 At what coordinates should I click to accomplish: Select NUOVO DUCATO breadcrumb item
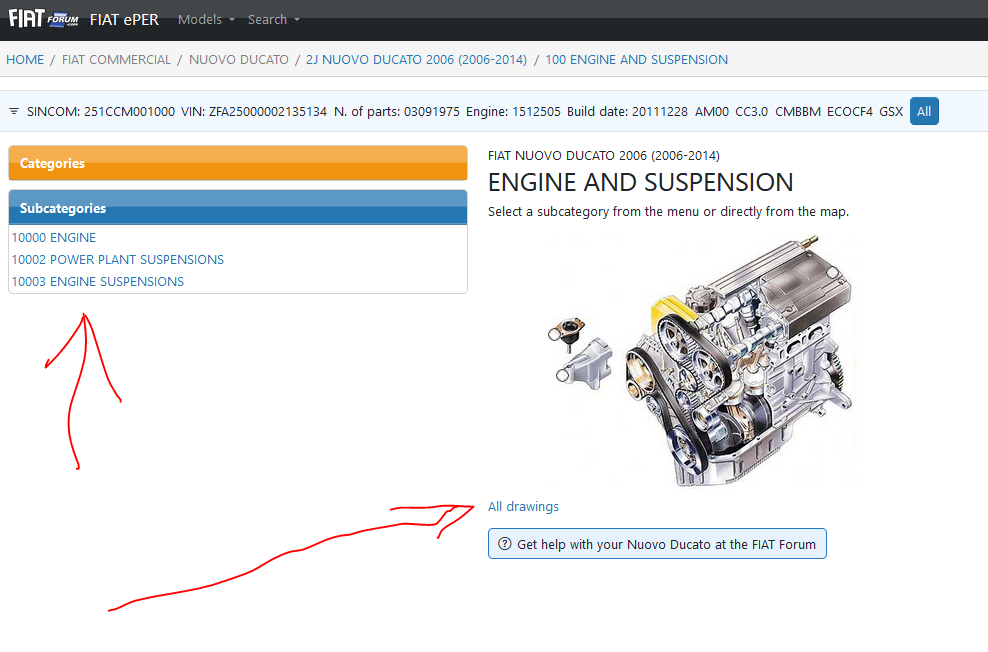click(x=239, y=59)
